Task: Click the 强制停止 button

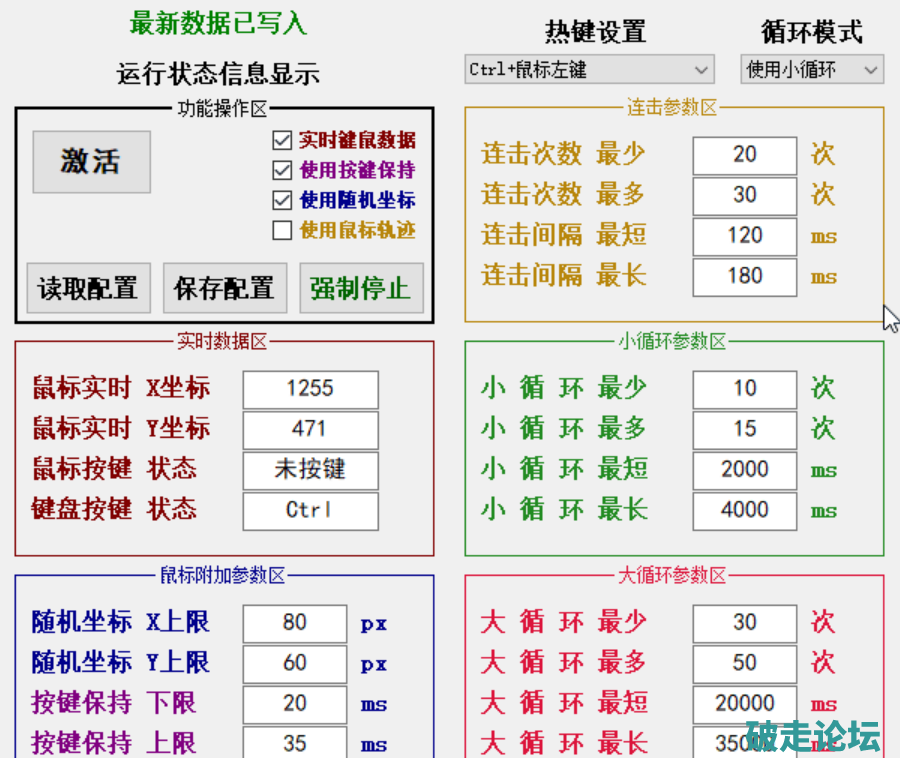Action: coord(361,289)
